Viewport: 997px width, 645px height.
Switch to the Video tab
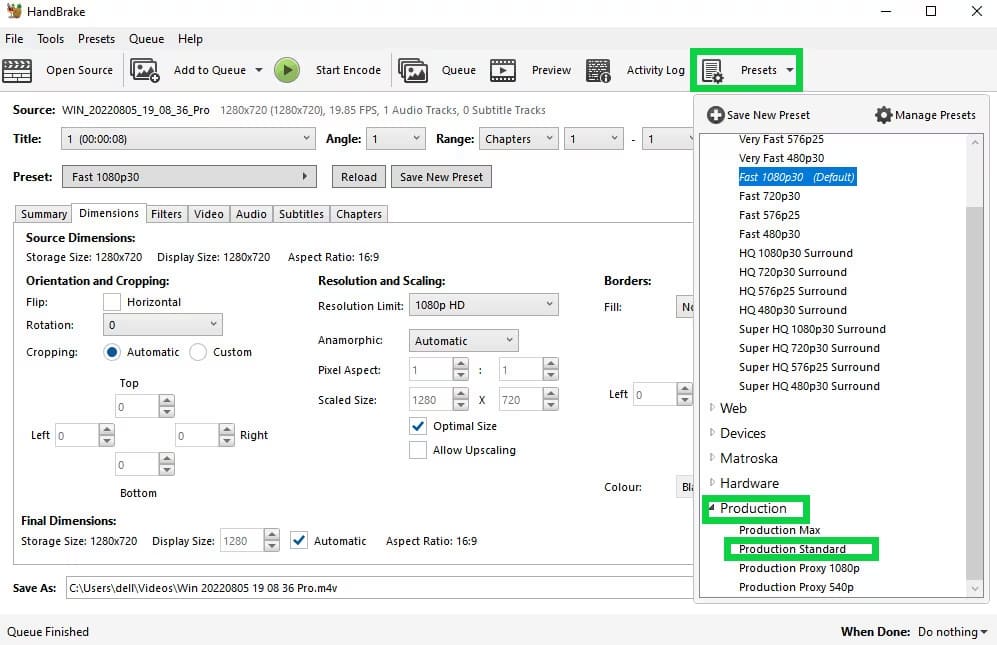click(209, 214)
